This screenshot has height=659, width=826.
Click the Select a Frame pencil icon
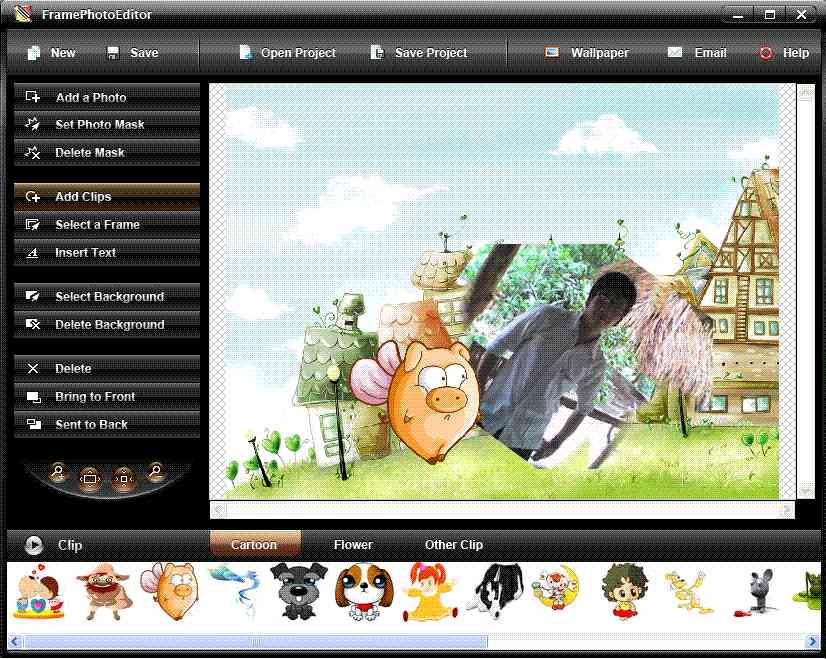[33, 225]
